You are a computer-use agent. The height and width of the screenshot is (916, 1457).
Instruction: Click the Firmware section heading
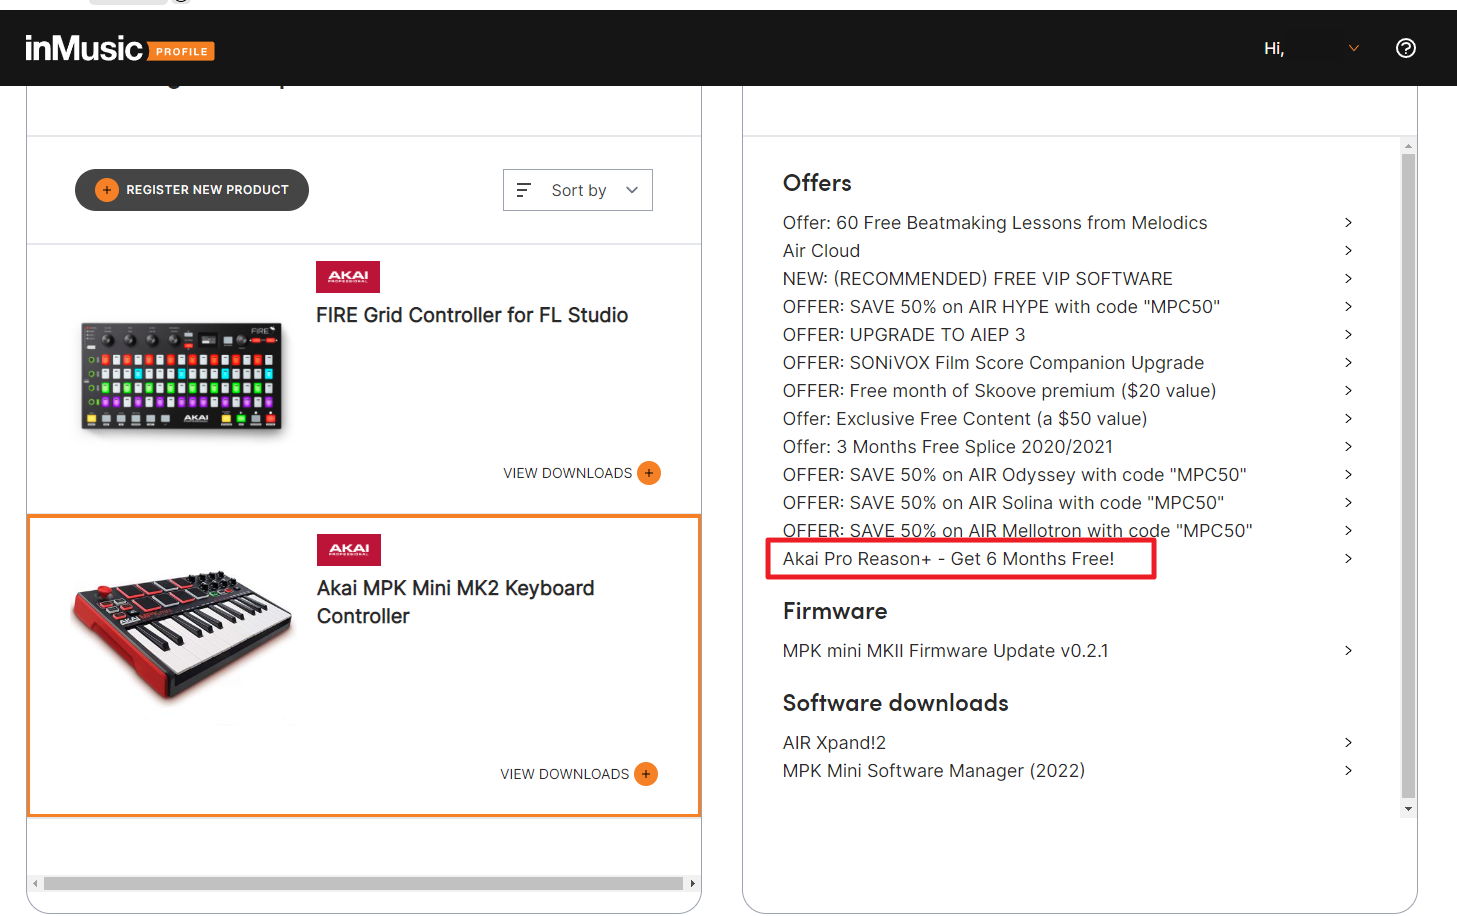point(835,611)
